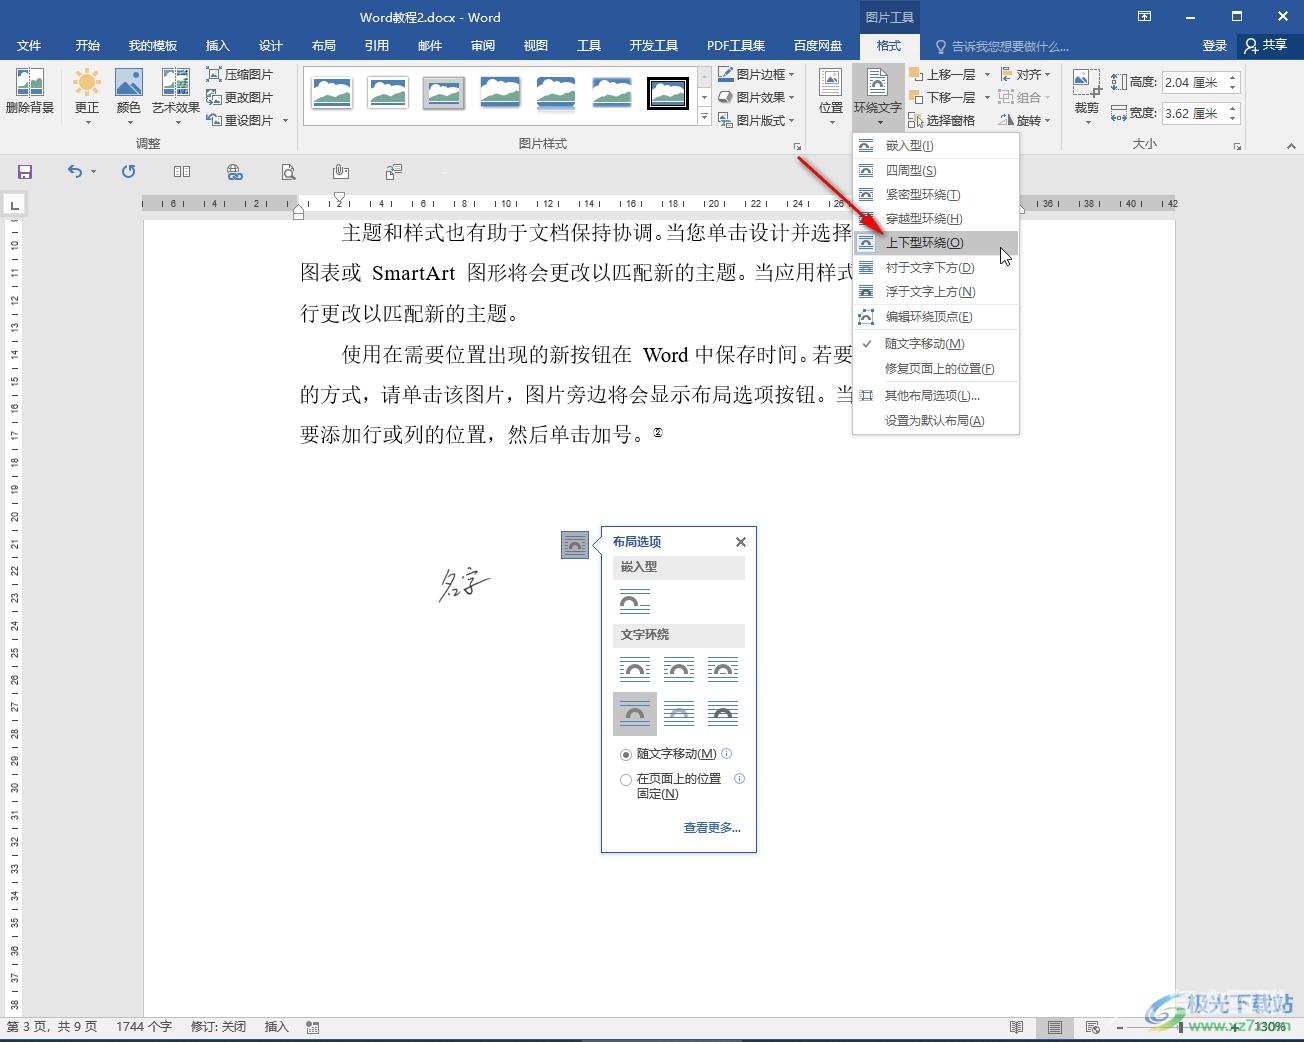Choose 嵌入型(I) from wrap text menu
Image resolution: width=1304 pixels, height=1042 pixels.
click(x=936, y=146)
